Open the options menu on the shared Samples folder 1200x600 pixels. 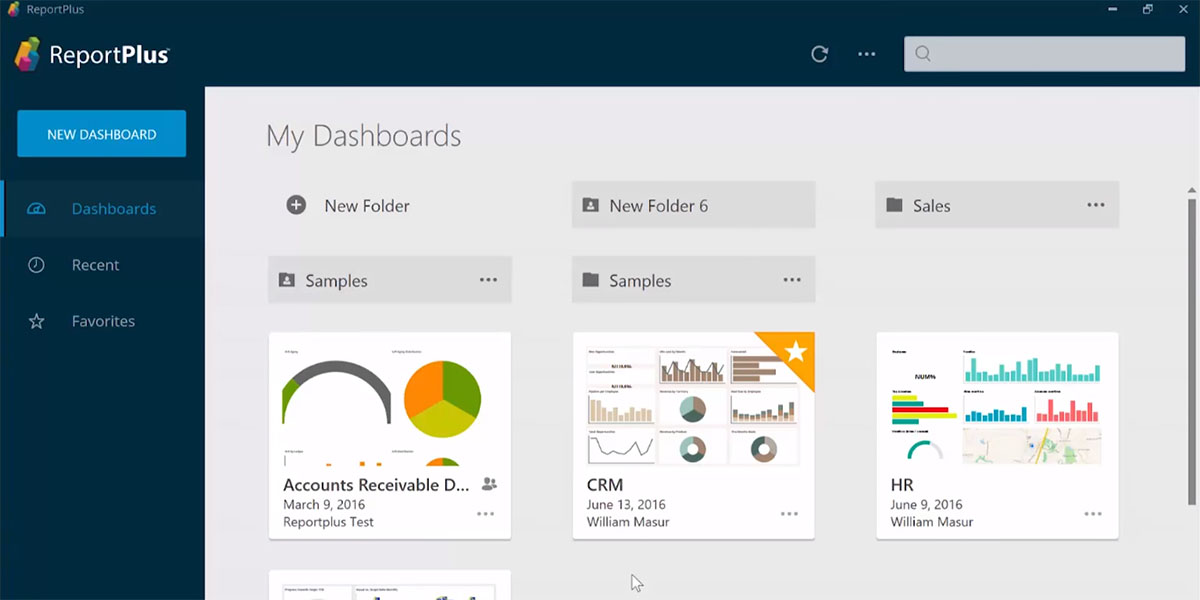(x=488, y=280)
